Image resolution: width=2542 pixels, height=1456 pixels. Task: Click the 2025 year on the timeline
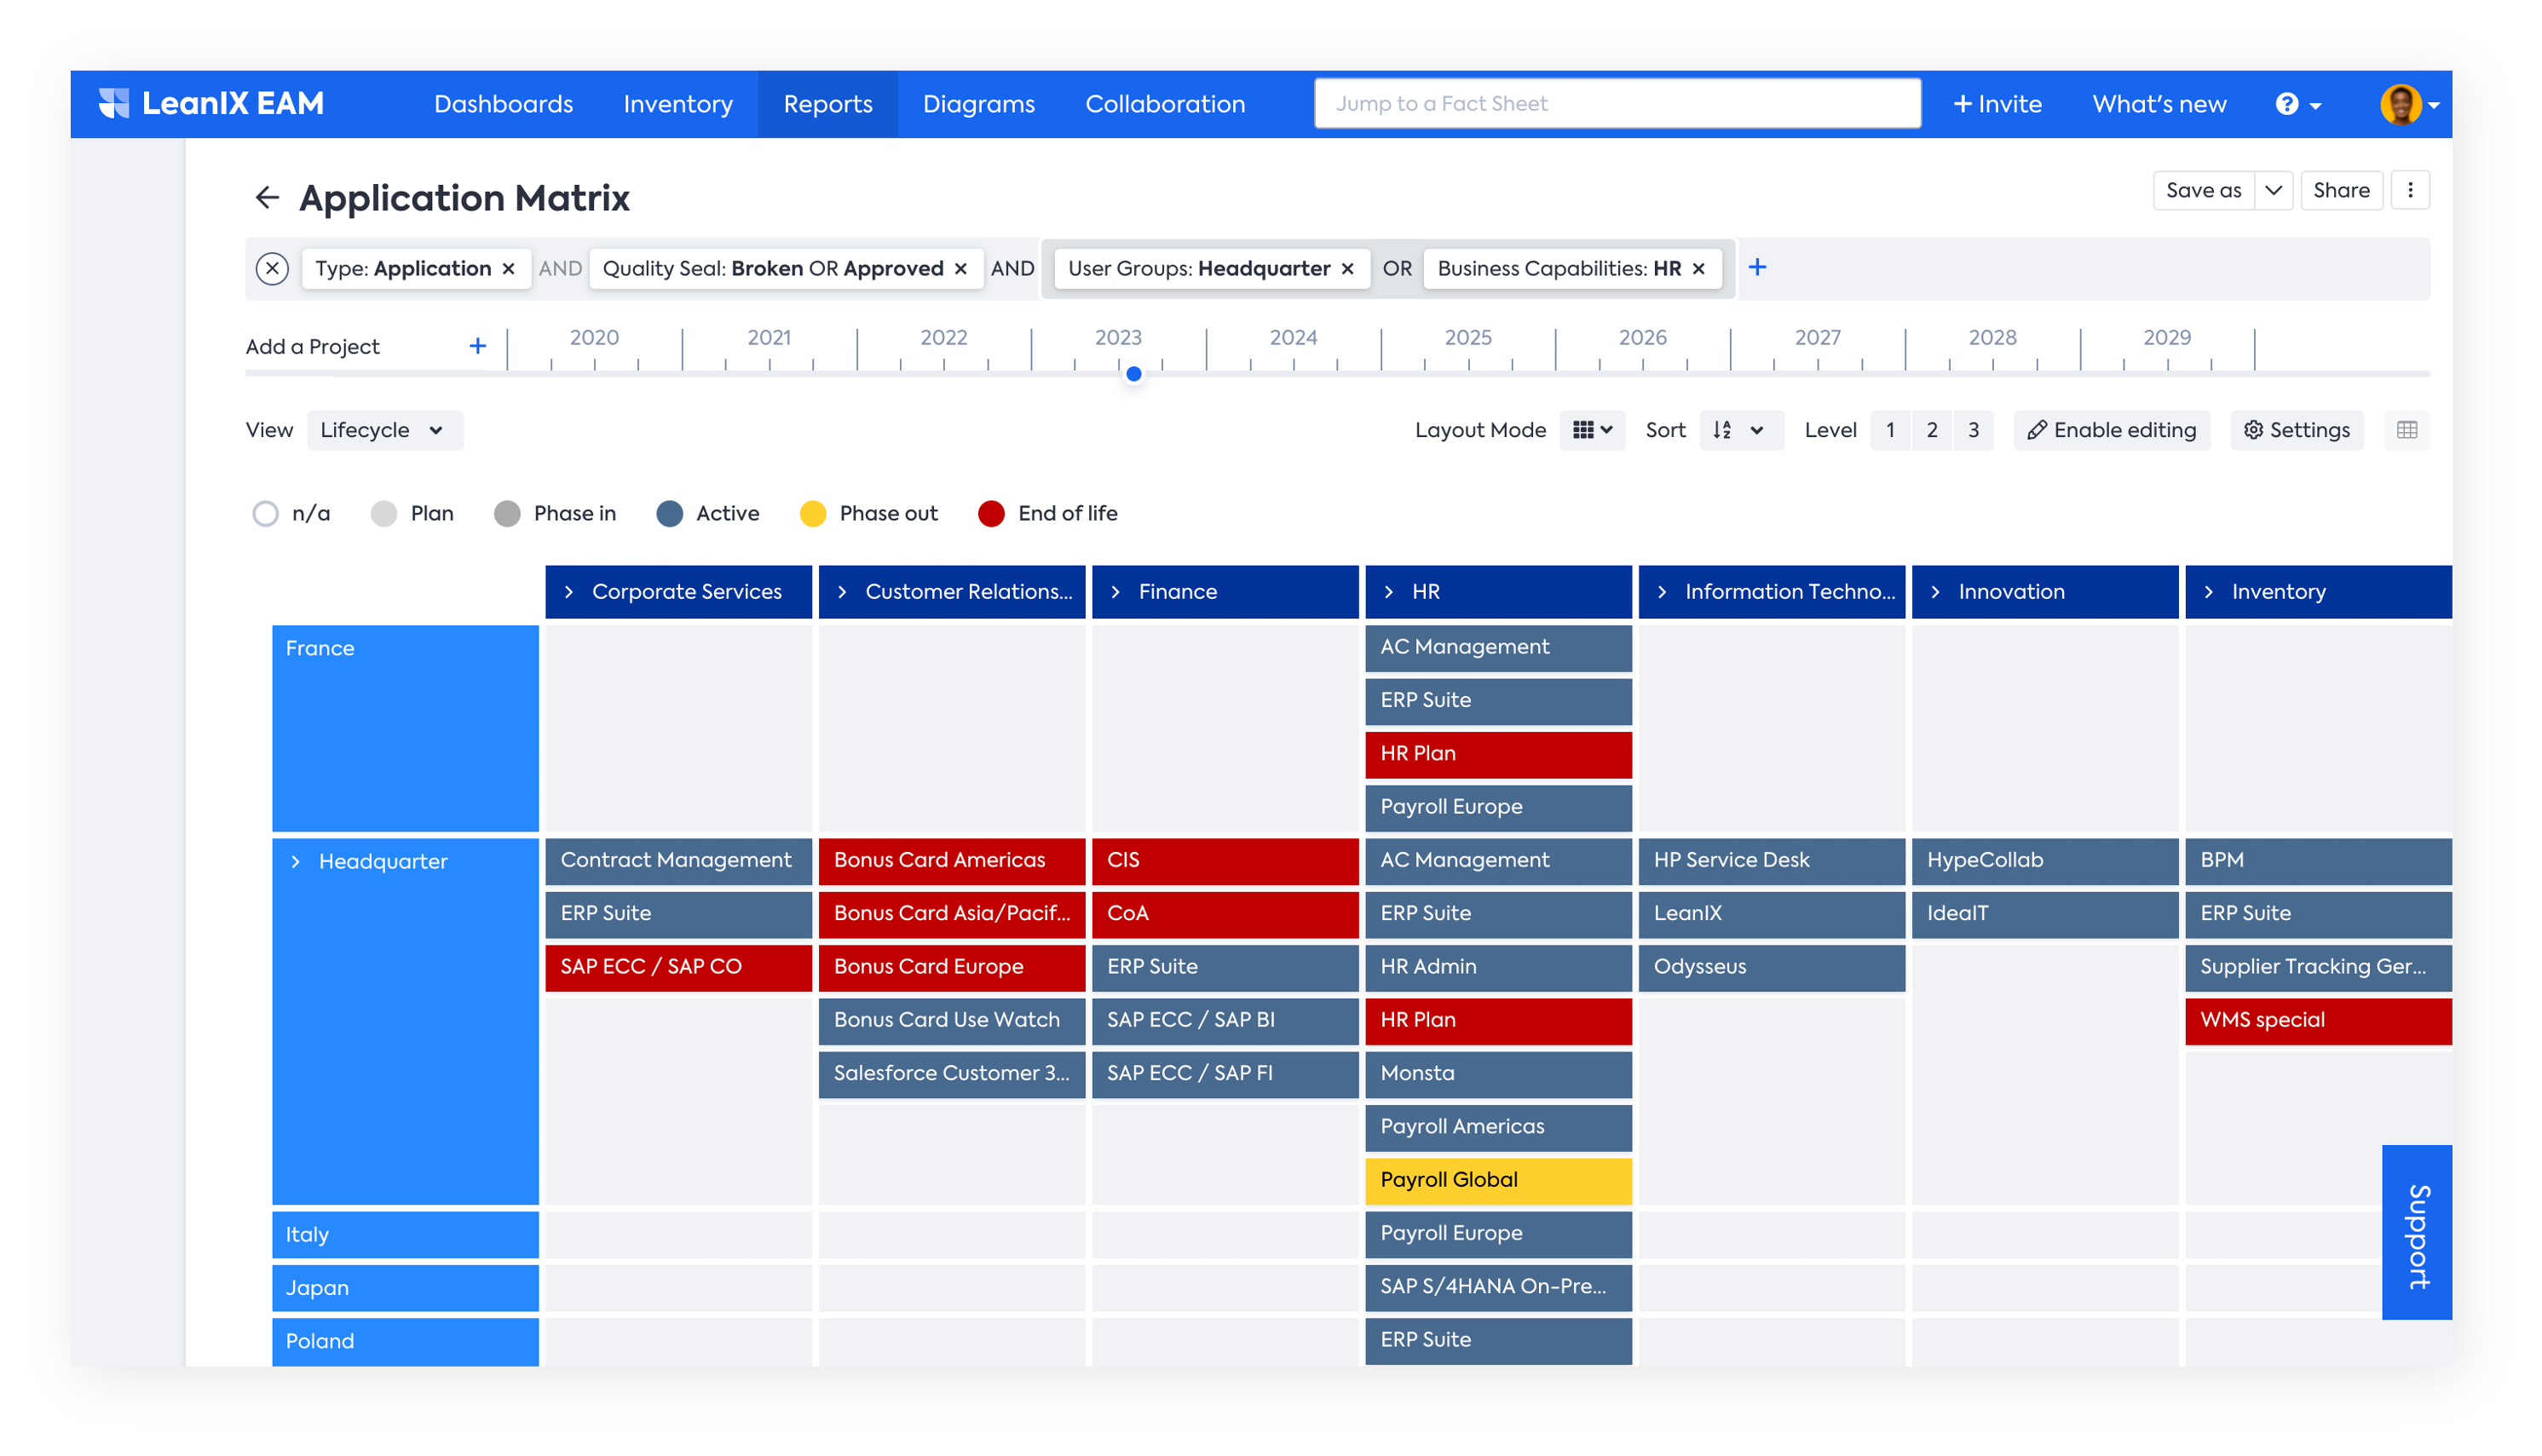(1467, 338)
